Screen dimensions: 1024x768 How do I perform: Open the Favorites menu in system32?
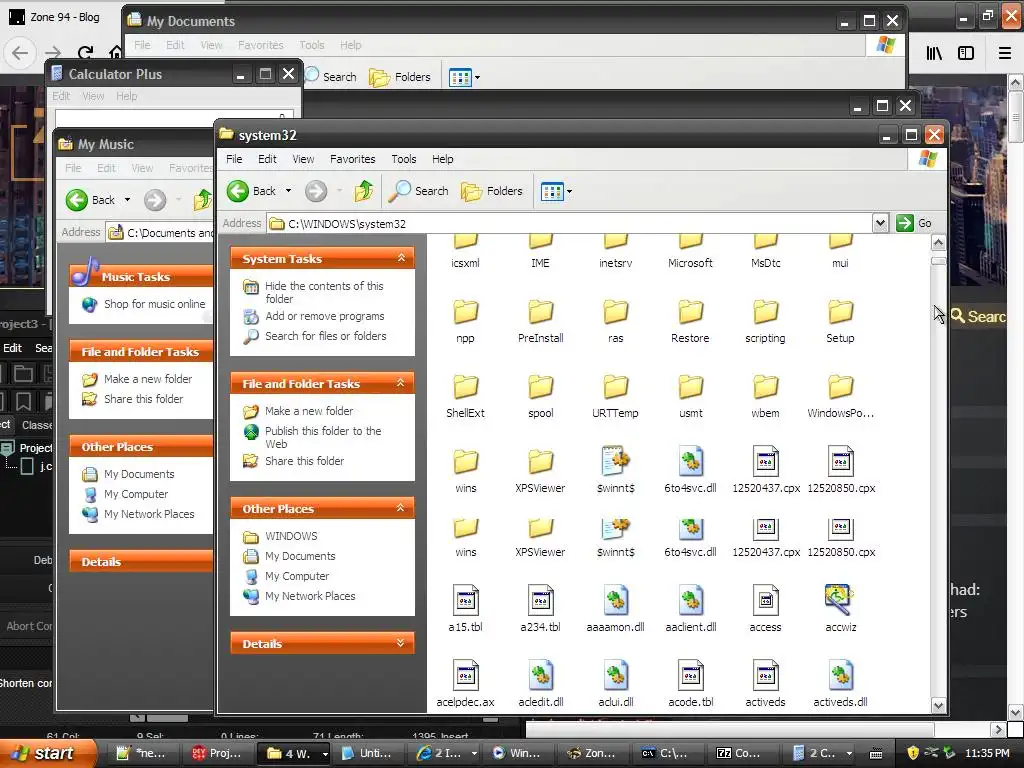[x=353, y=159]
